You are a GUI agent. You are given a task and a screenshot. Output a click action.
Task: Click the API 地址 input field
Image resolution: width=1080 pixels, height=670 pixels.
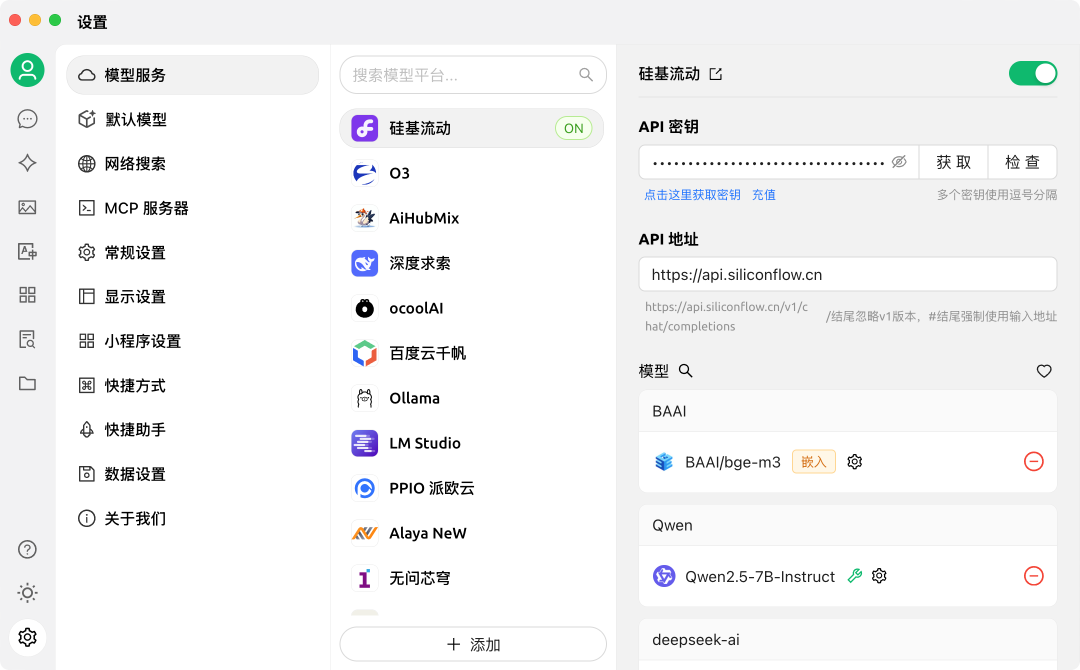point(848,275)
